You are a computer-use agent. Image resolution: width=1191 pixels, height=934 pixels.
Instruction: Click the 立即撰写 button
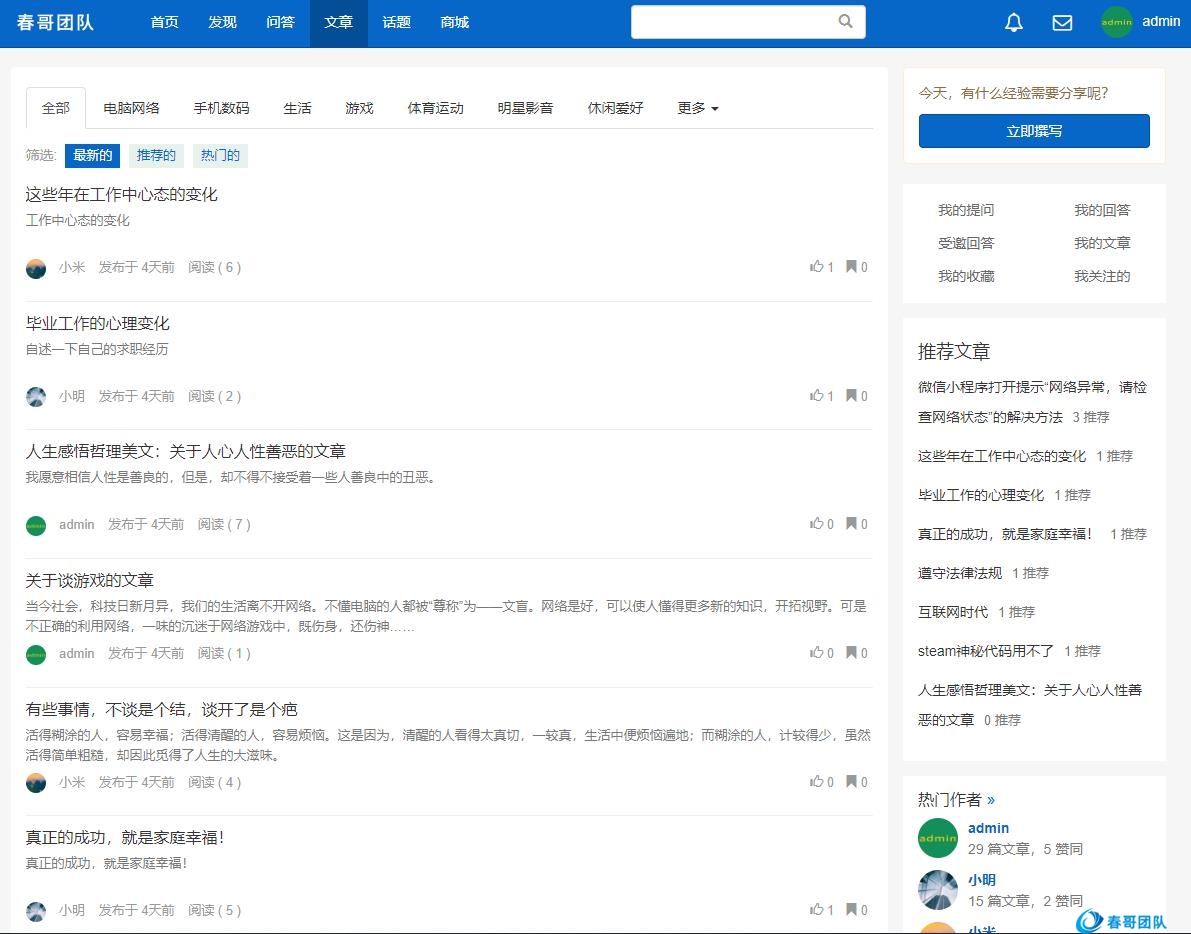tap(1034, 131)
